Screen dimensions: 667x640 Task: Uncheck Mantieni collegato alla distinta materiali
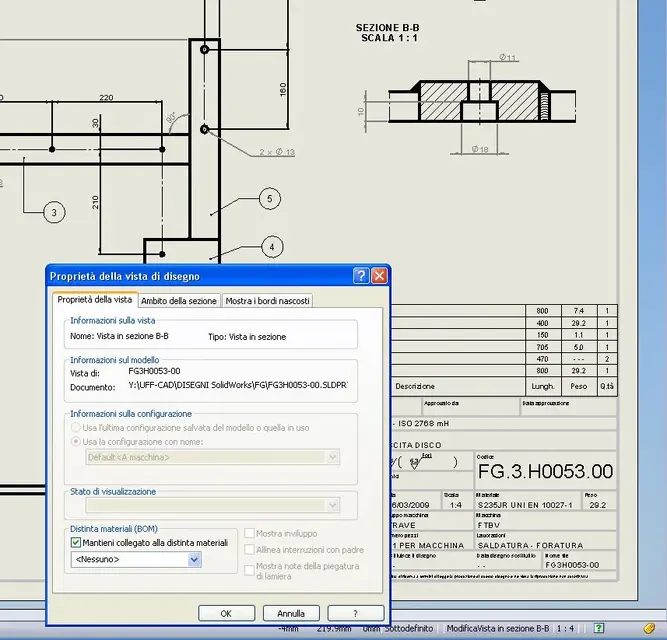77,543
